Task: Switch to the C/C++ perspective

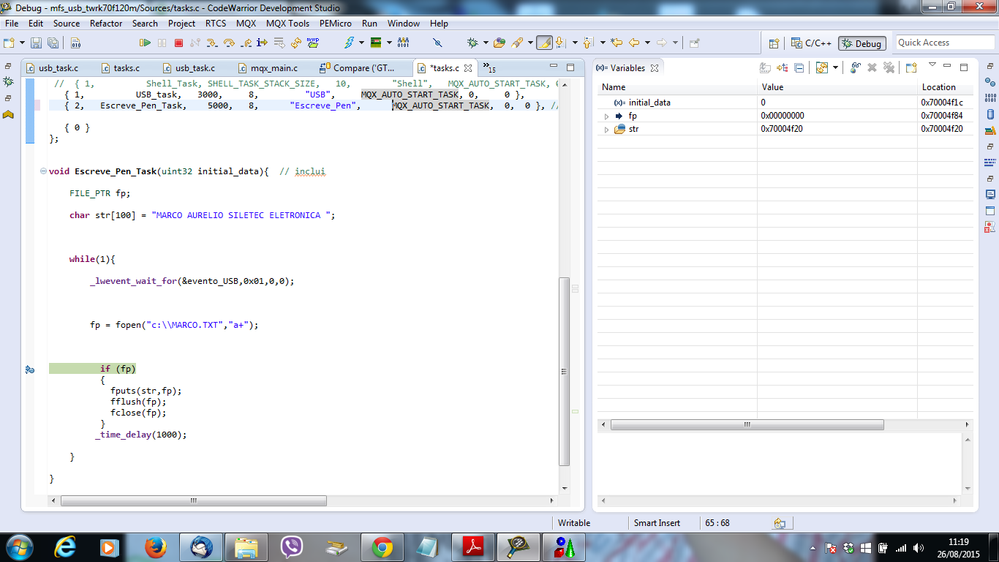Action: (x=811, y=43)
